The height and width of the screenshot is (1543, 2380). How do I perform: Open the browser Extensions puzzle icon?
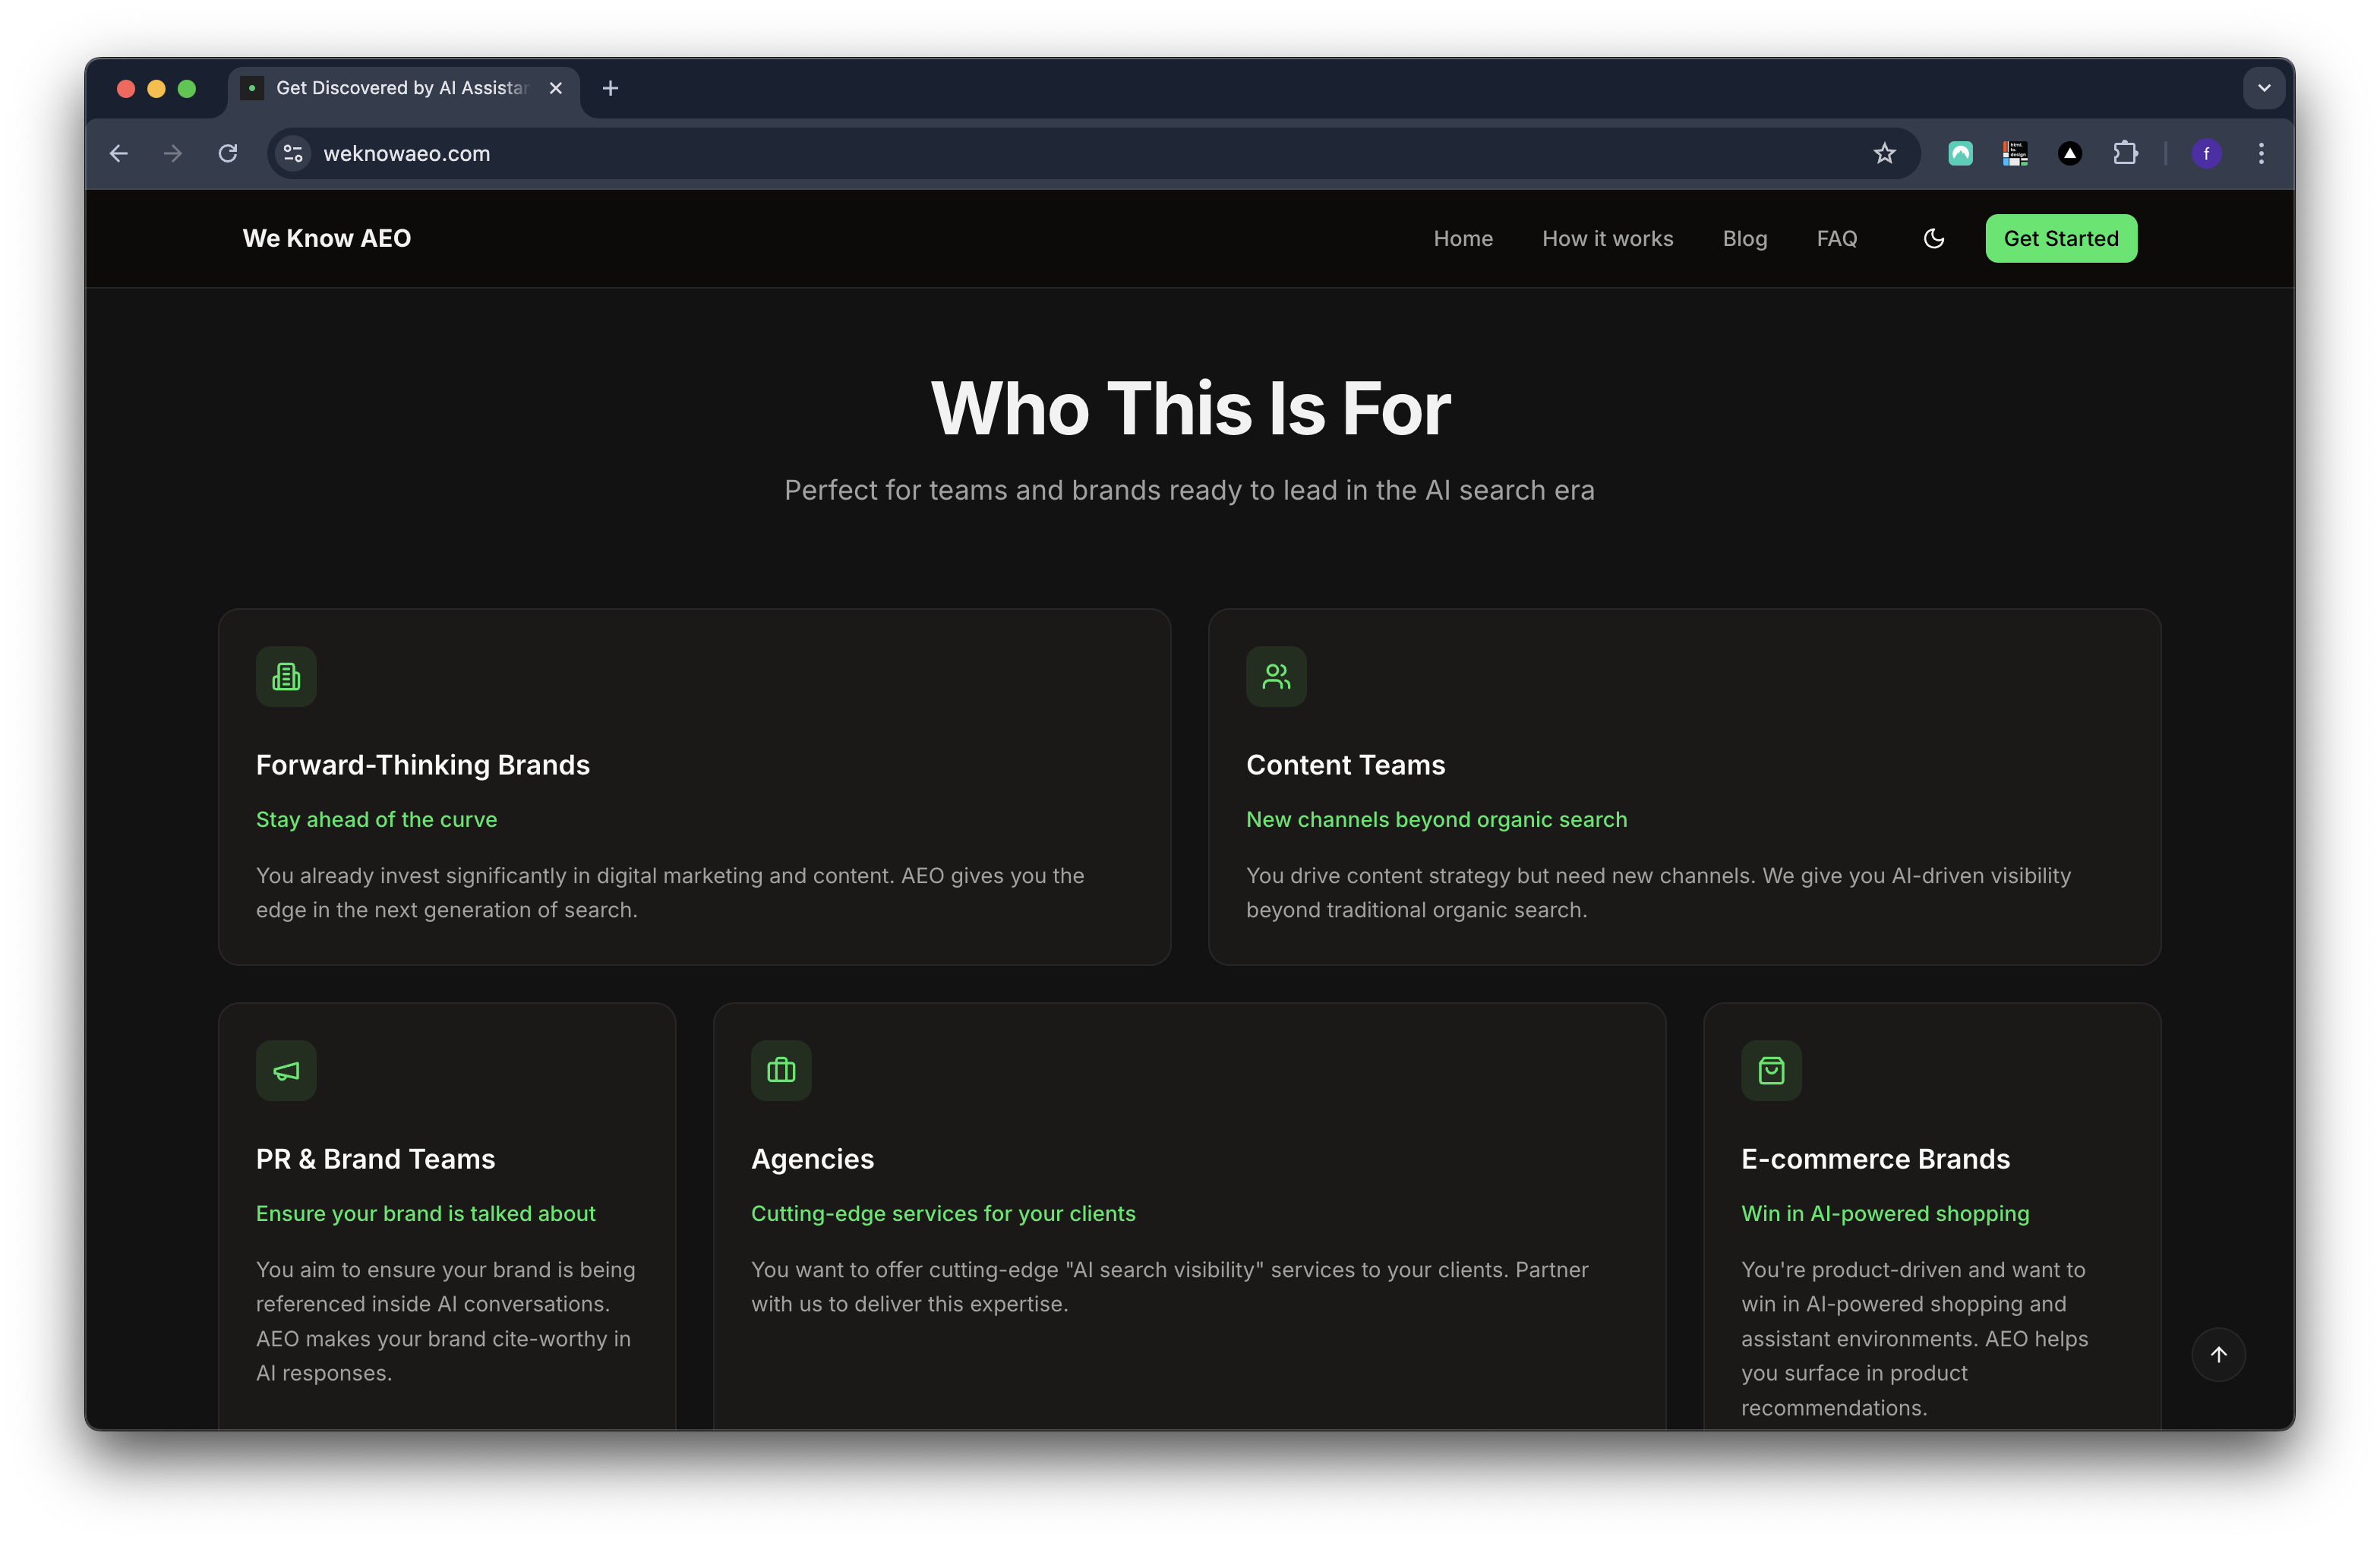pos(2124,153)
